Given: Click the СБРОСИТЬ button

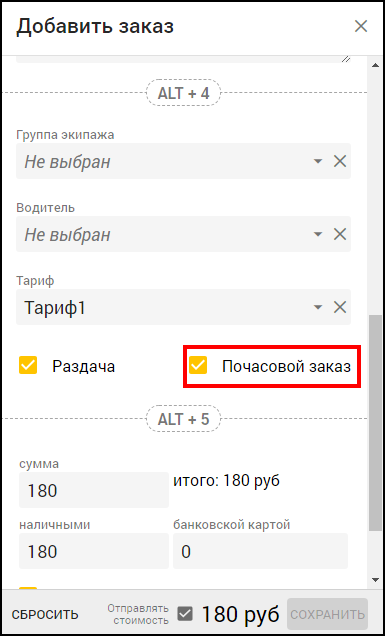Looking at the screenshot, I should (x=45, y=615).
